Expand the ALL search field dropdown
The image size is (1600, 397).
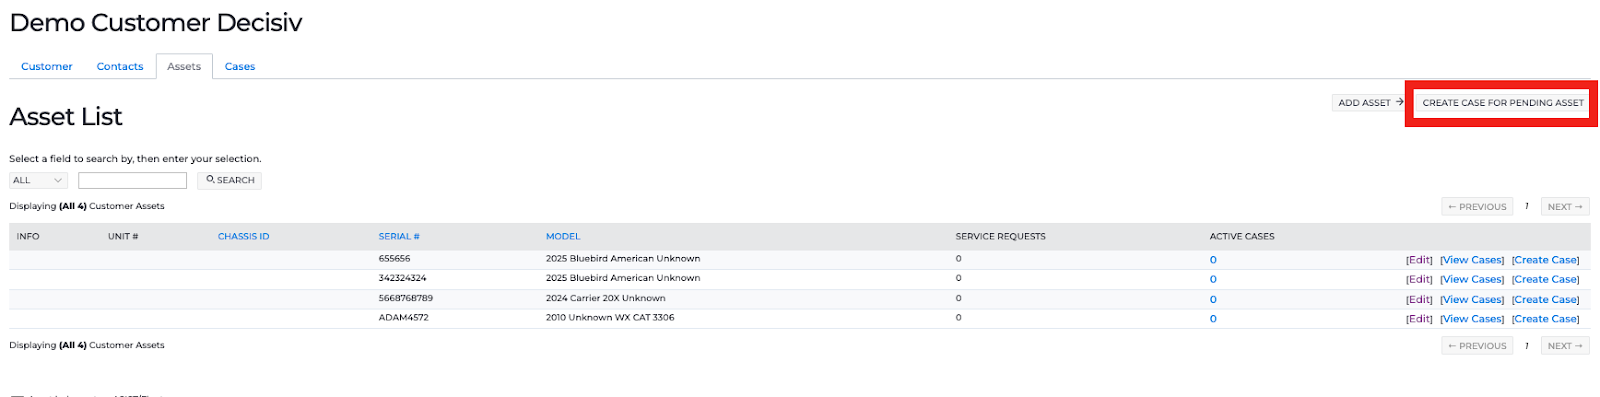coord(38,181)
